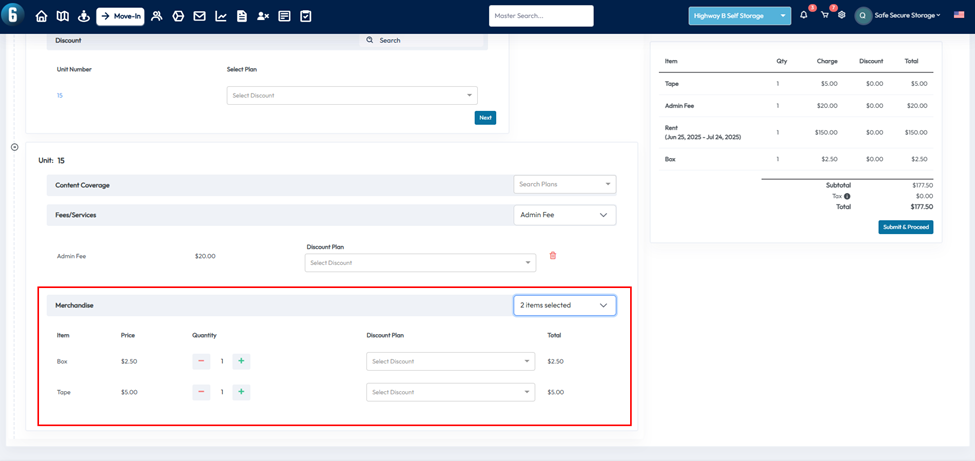Viewport: 975px width, 461px height.
Task: Open Safe Secure Storage account menu
Action: 899,16
